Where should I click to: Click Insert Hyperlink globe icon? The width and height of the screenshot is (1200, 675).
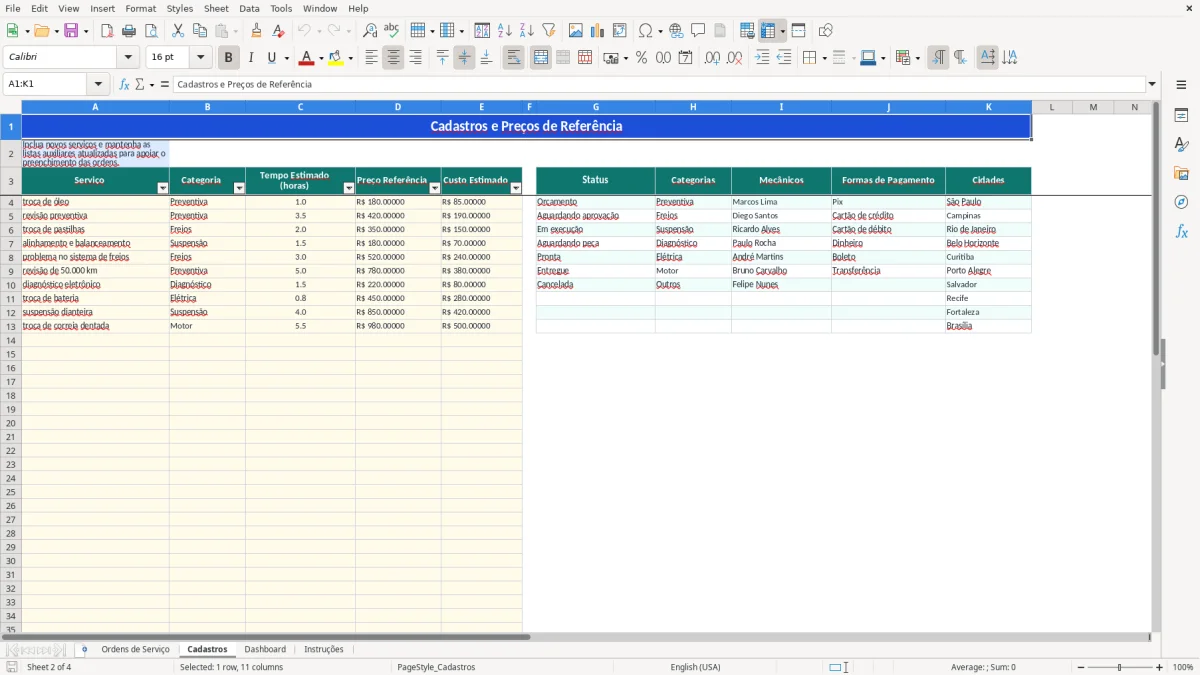(677, 31)
